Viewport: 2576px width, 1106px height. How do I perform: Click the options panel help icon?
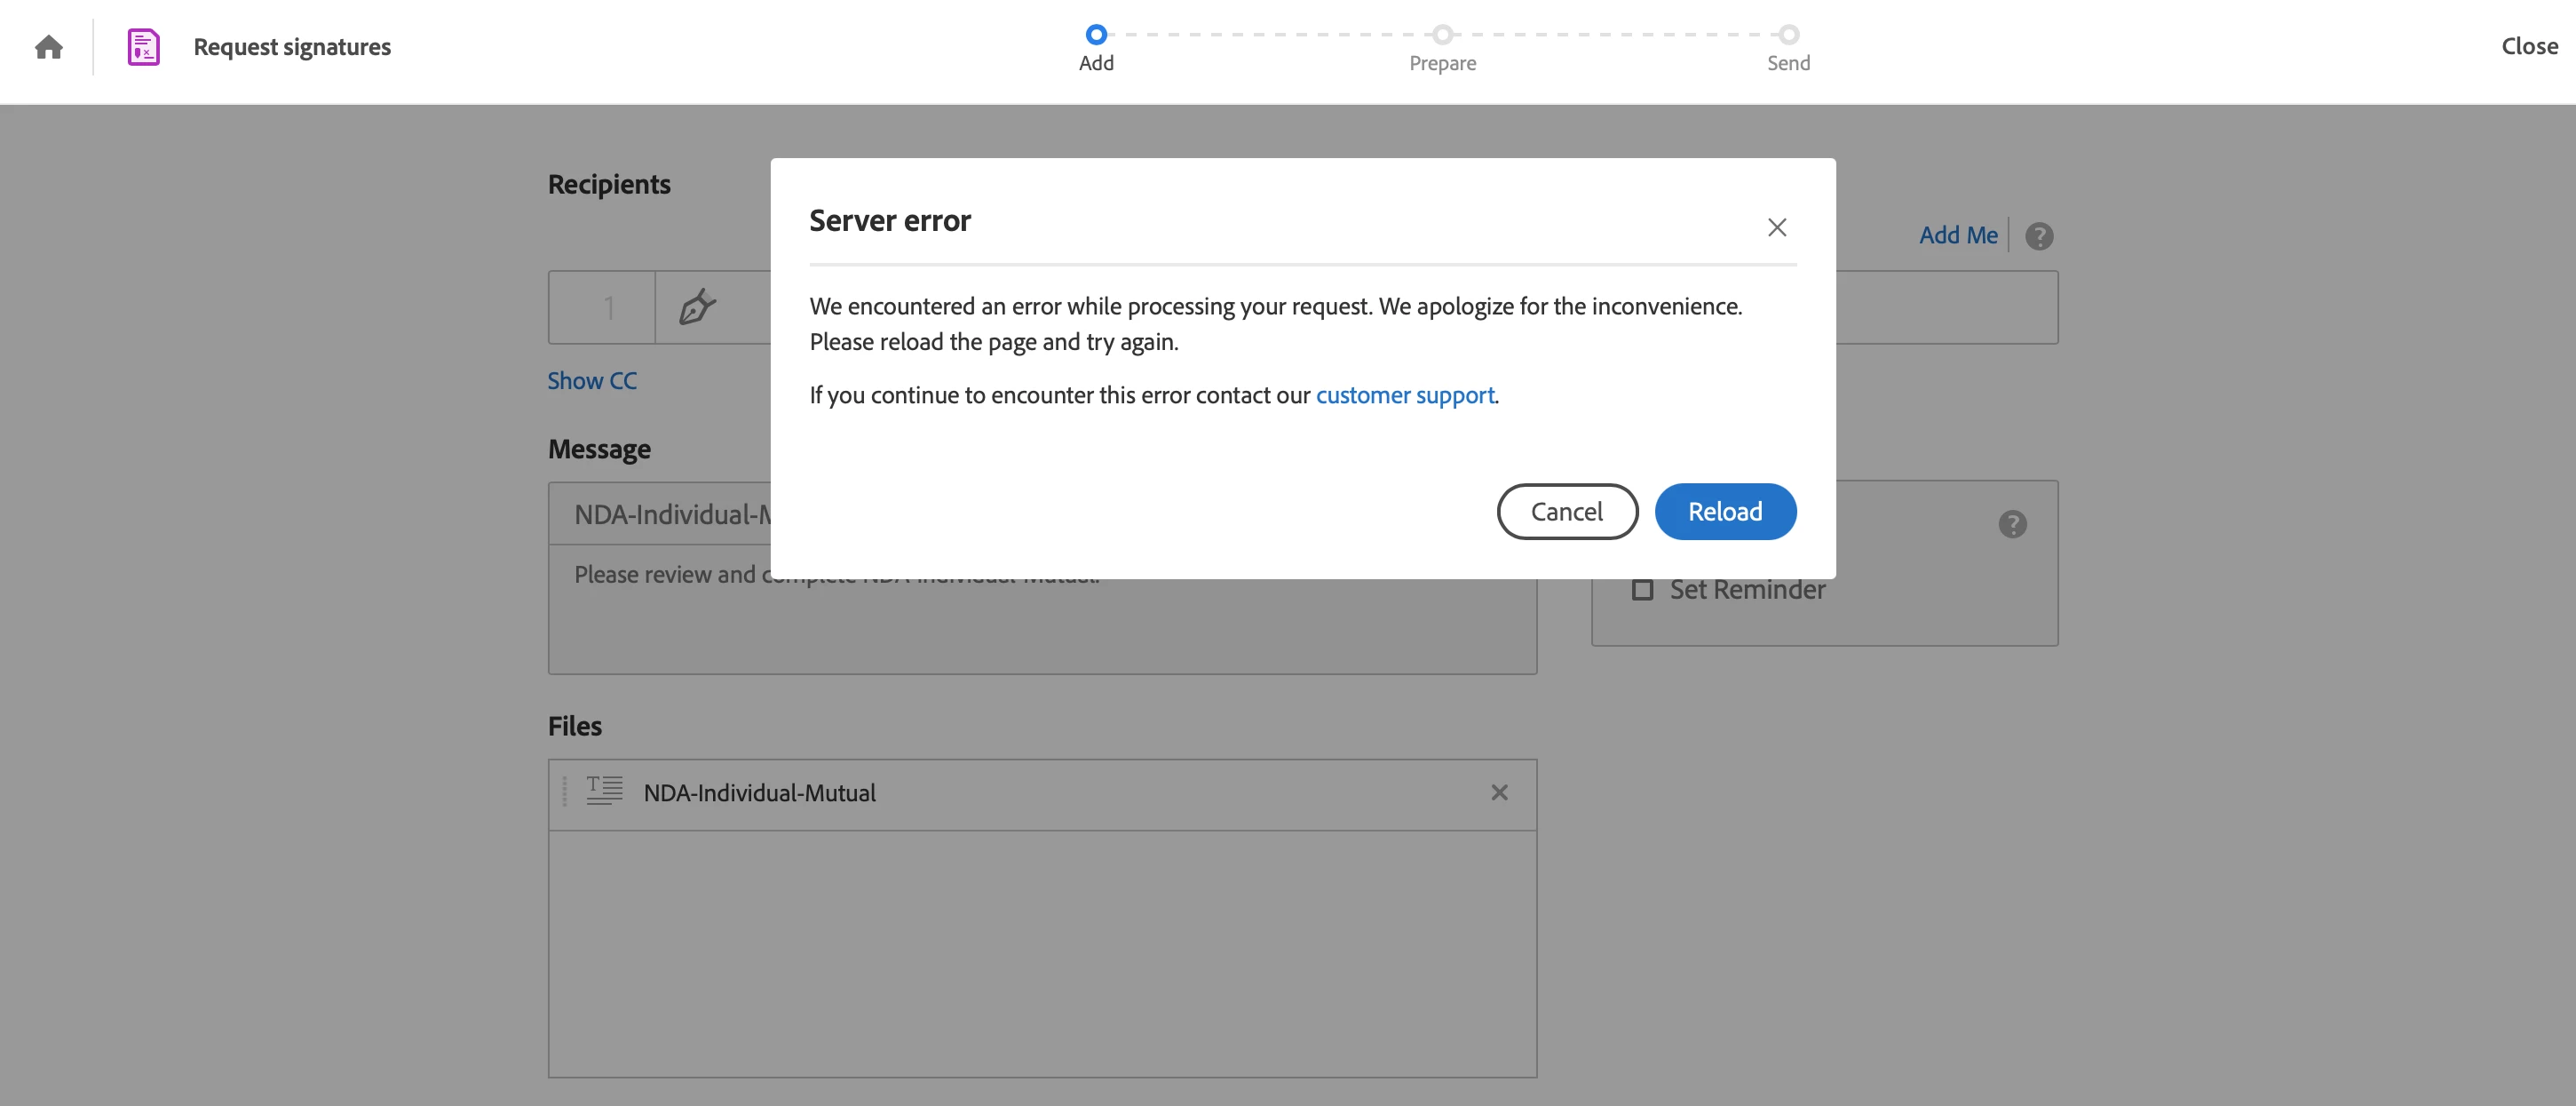click(x=2012, y=524)
